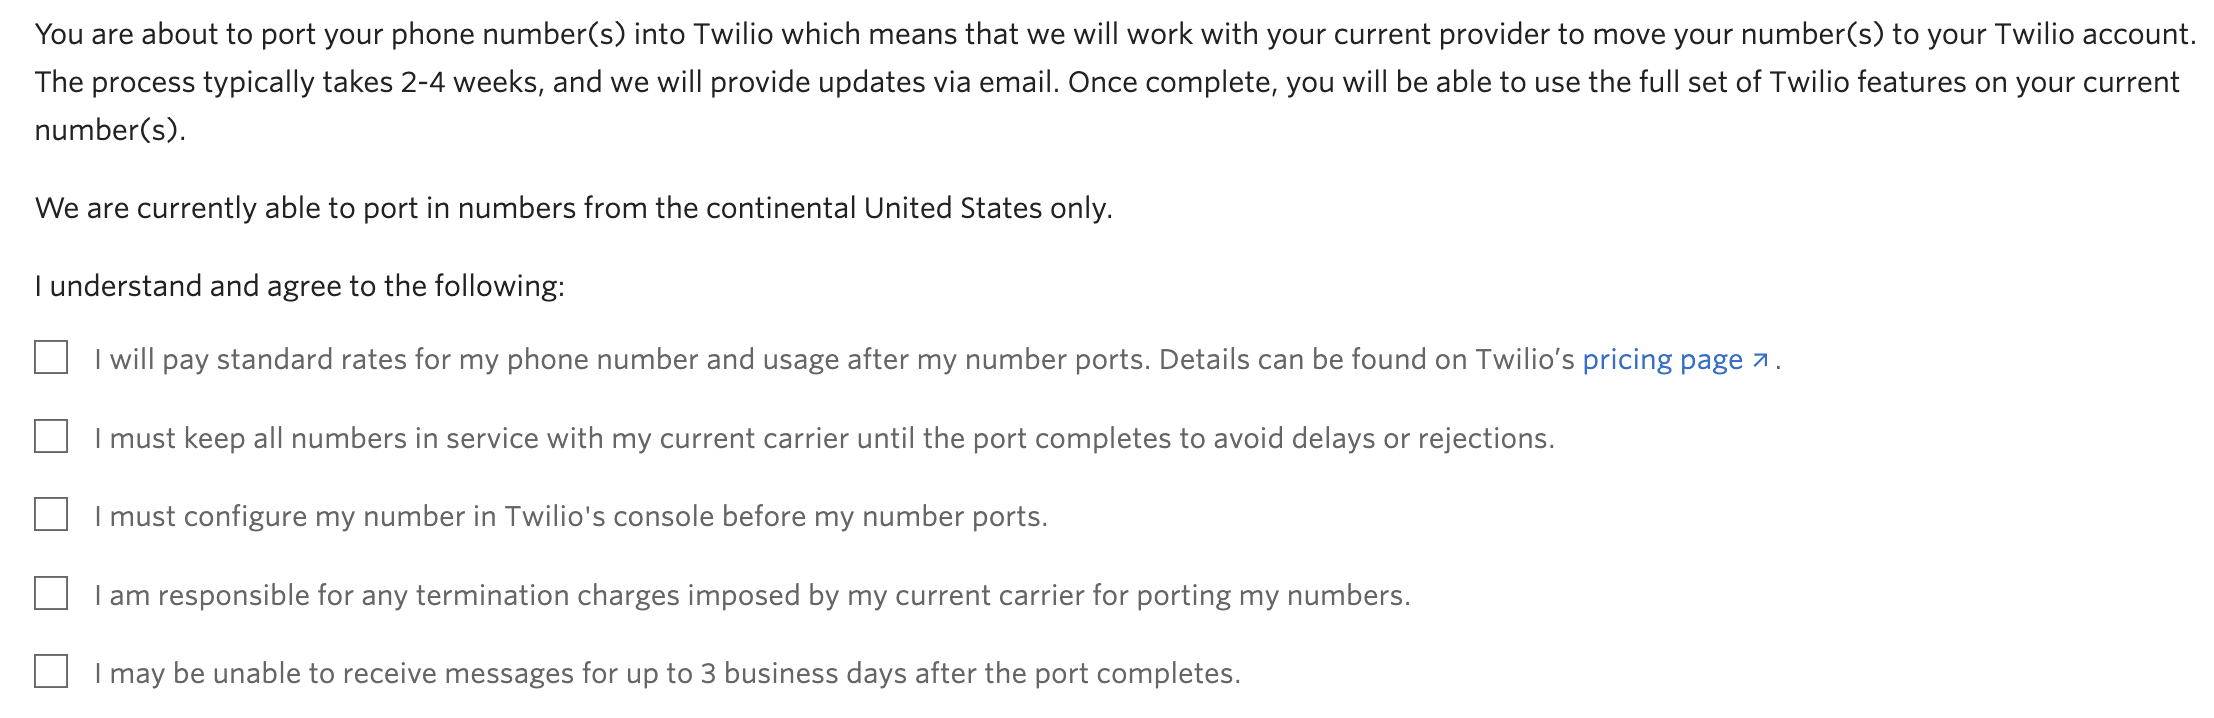Check the standard rates agreement checkbox
This screenshot has height=718, width=2214.
[x=51, y=357]
